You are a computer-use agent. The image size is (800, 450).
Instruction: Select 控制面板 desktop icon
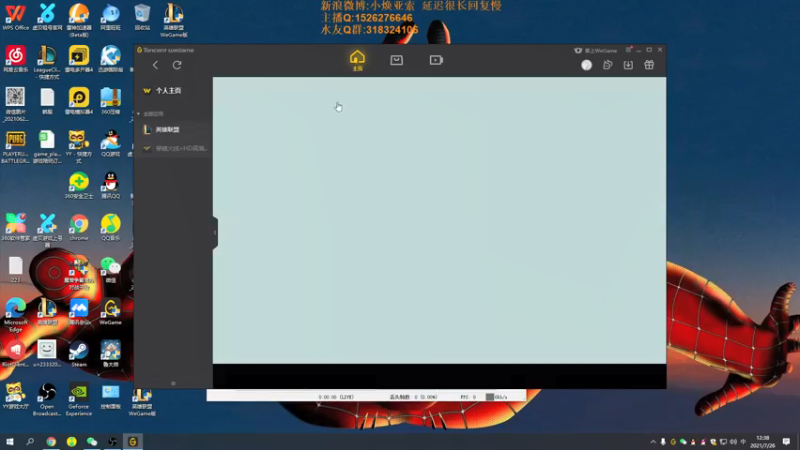pyautogui.click(x=110, y=396)
